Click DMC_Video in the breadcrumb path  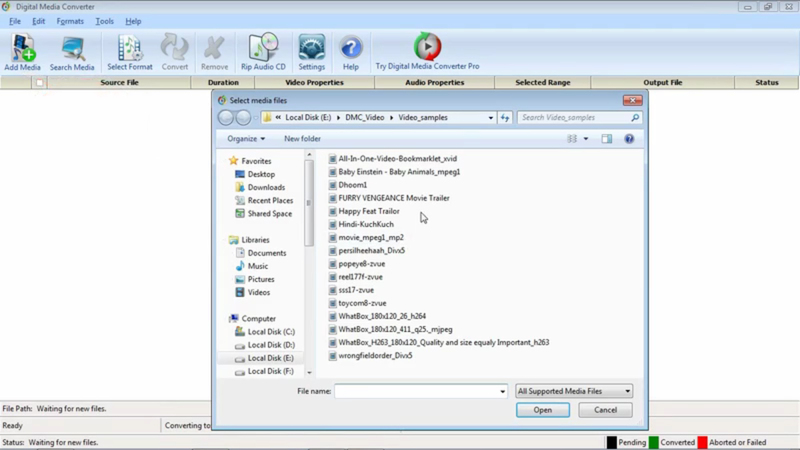coord(365,118)
